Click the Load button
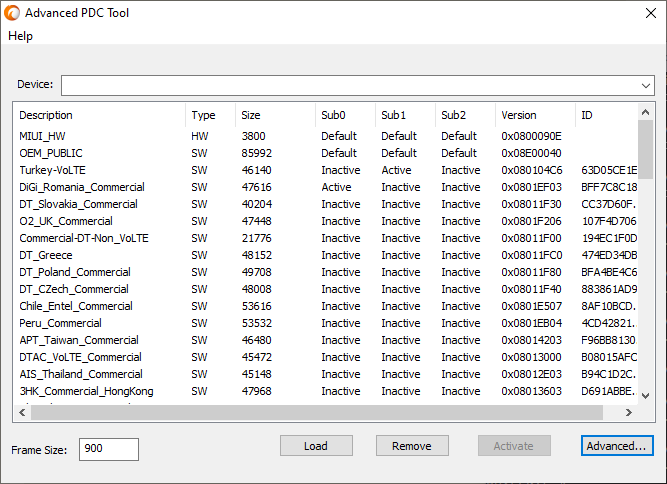The height and width of the screenshot is (484, 667). (x=316, y=446)
